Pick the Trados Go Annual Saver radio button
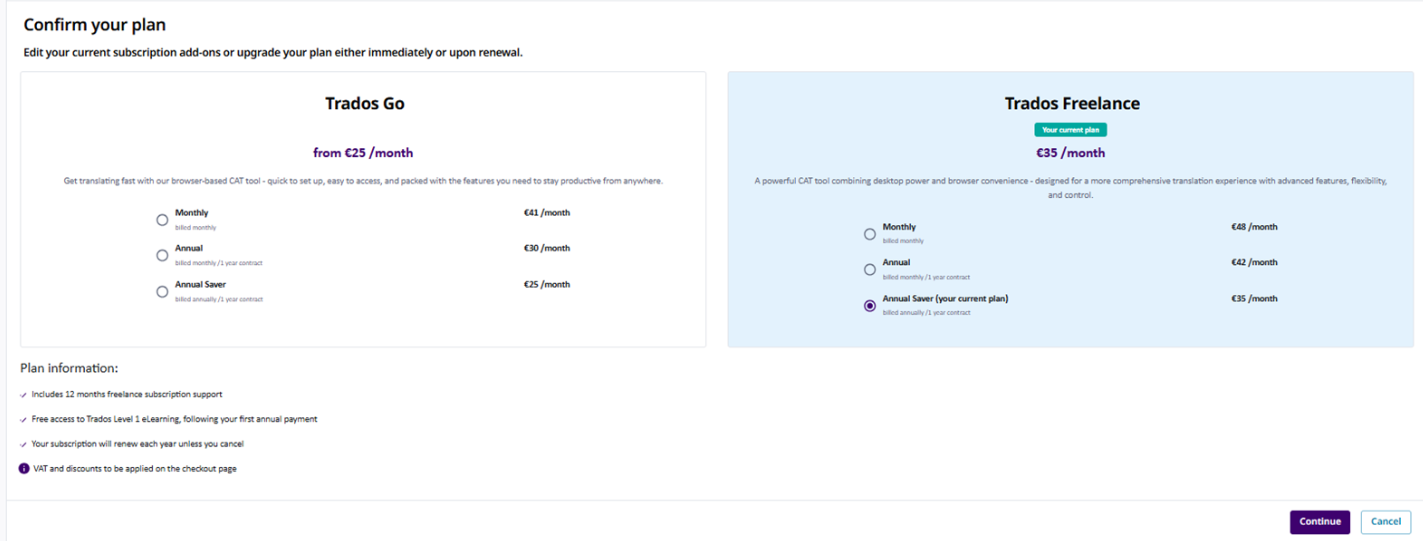The image size is (1423, 541). pos(162,291)
